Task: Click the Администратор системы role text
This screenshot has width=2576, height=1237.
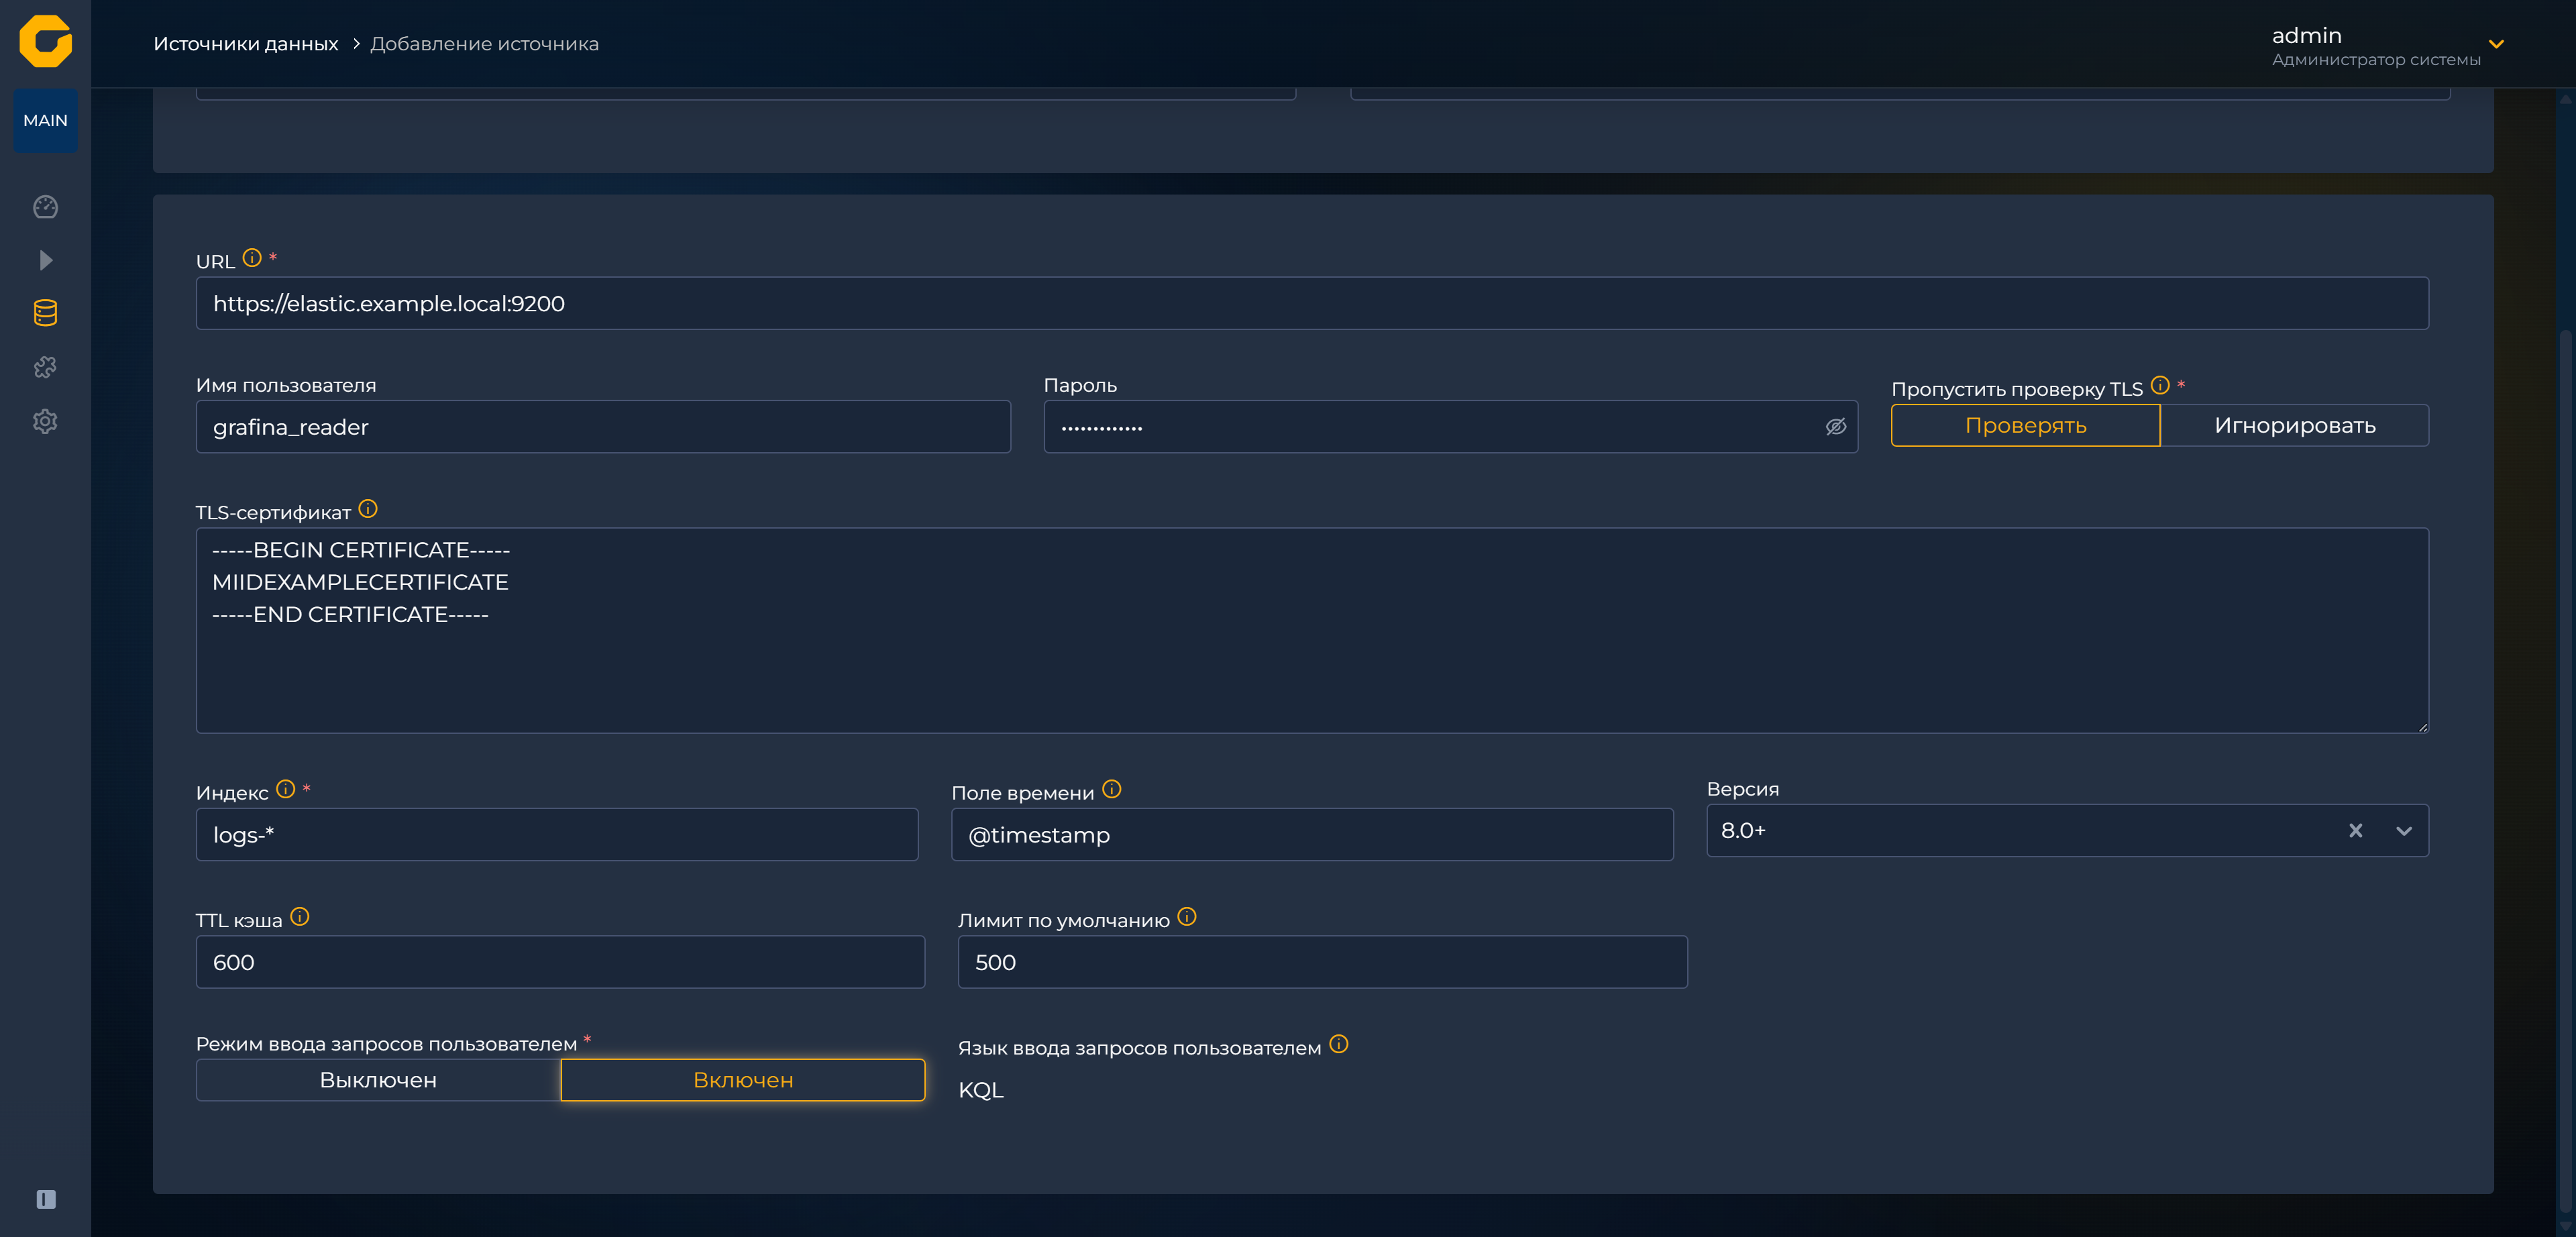Action: [2376, 60]
